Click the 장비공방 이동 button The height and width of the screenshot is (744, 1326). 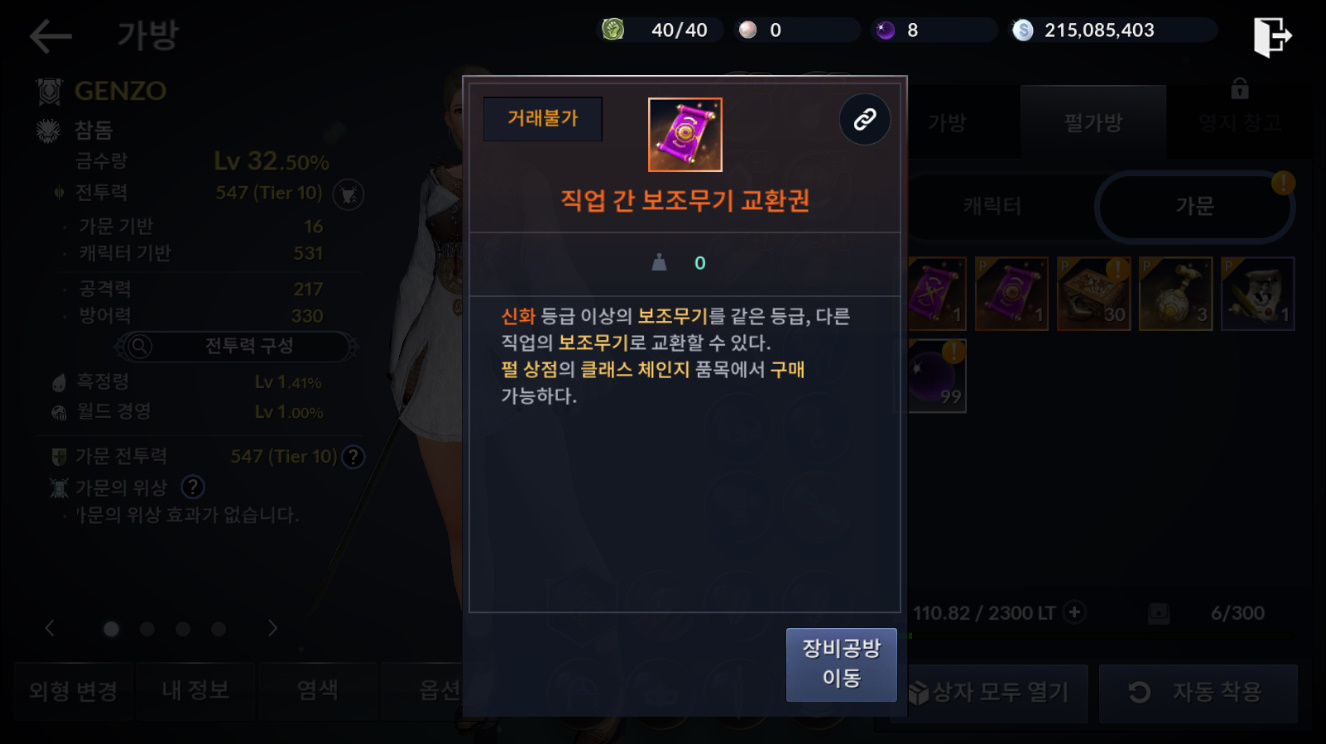pyautogui.click(x=841, y=664)
